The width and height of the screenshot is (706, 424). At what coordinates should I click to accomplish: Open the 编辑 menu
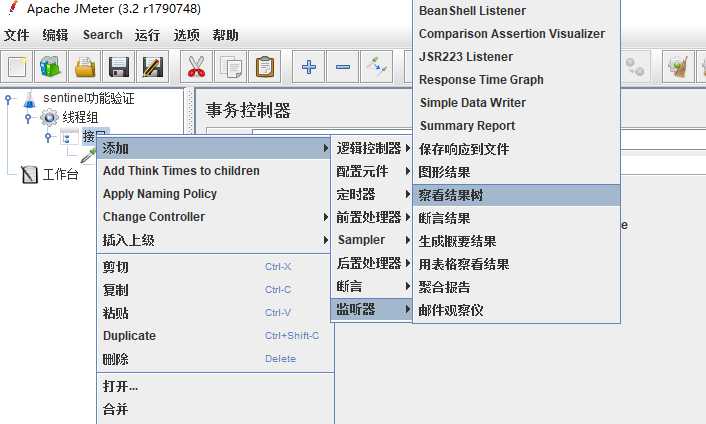point(55,35)
